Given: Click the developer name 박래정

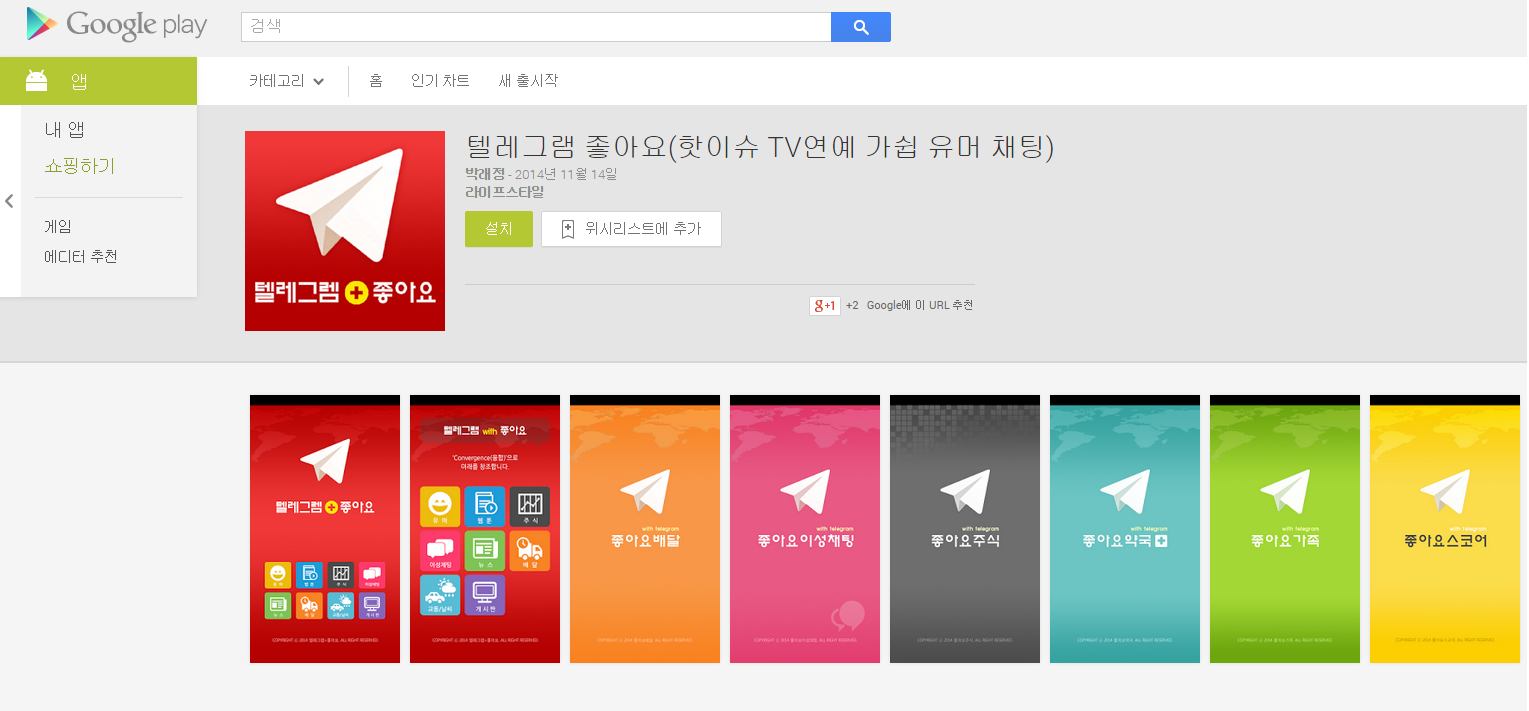Looking at the screenshot, I should click(x=484, y=175).
